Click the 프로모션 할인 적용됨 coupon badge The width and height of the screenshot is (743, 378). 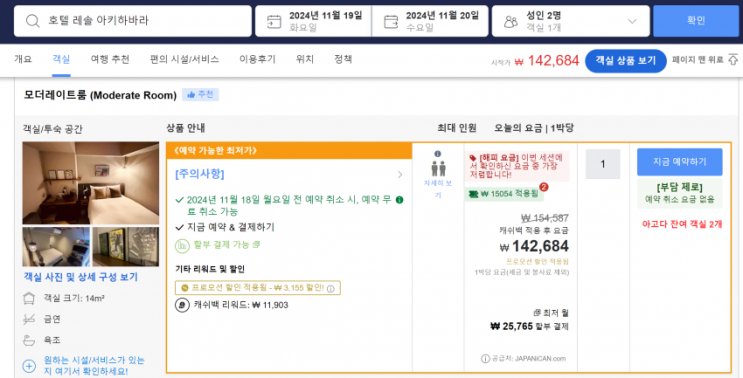tap(257, 288)
